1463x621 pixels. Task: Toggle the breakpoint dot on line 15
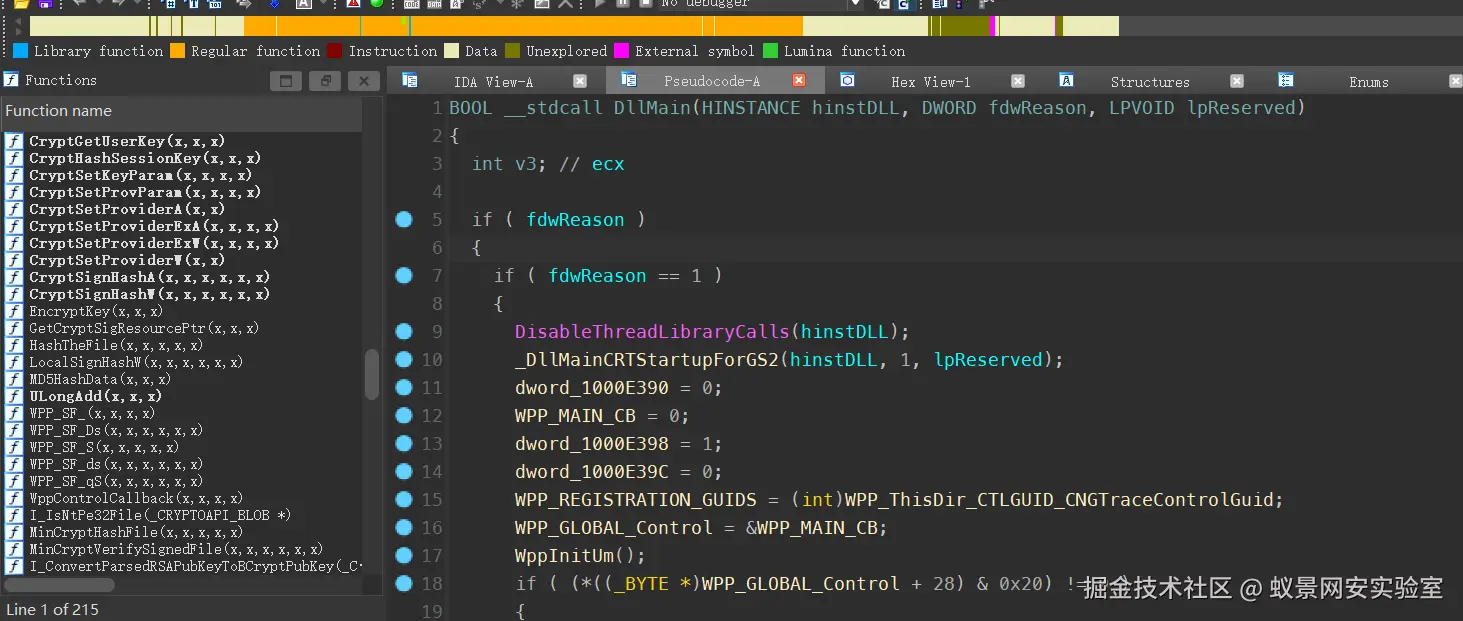404,500
